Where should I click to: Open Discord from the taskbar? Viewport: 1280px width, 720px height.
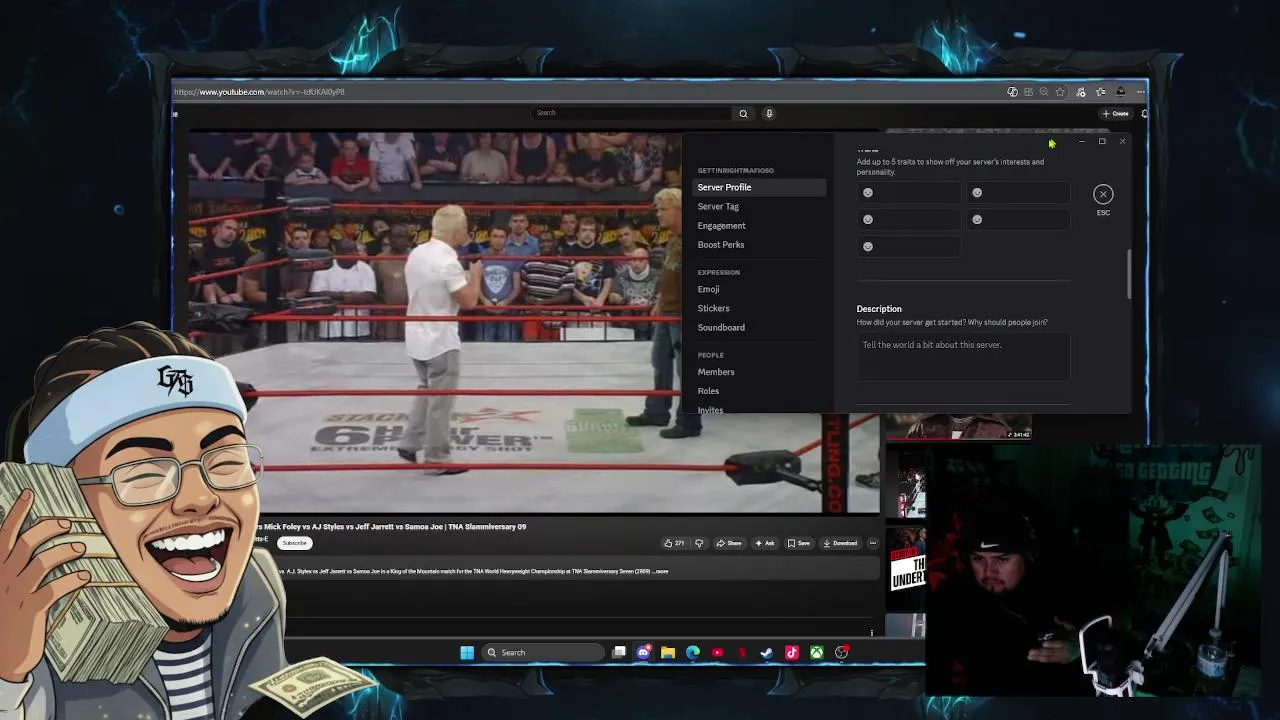(x=643, y=652)
